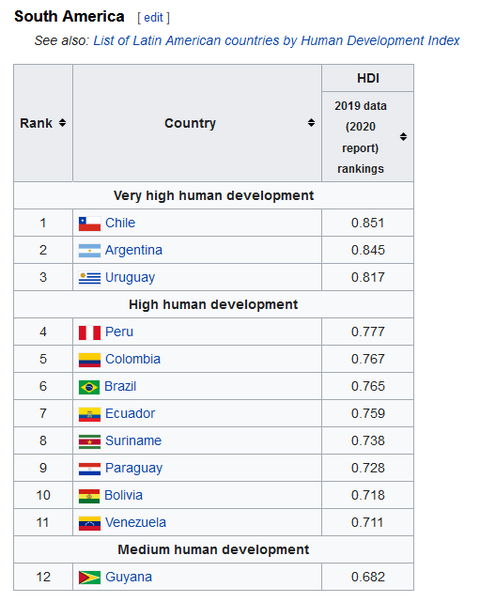Sort table by HDI 2019 data arrows
Viewport: 480px width, 602px height.
[x=403, y=137]
